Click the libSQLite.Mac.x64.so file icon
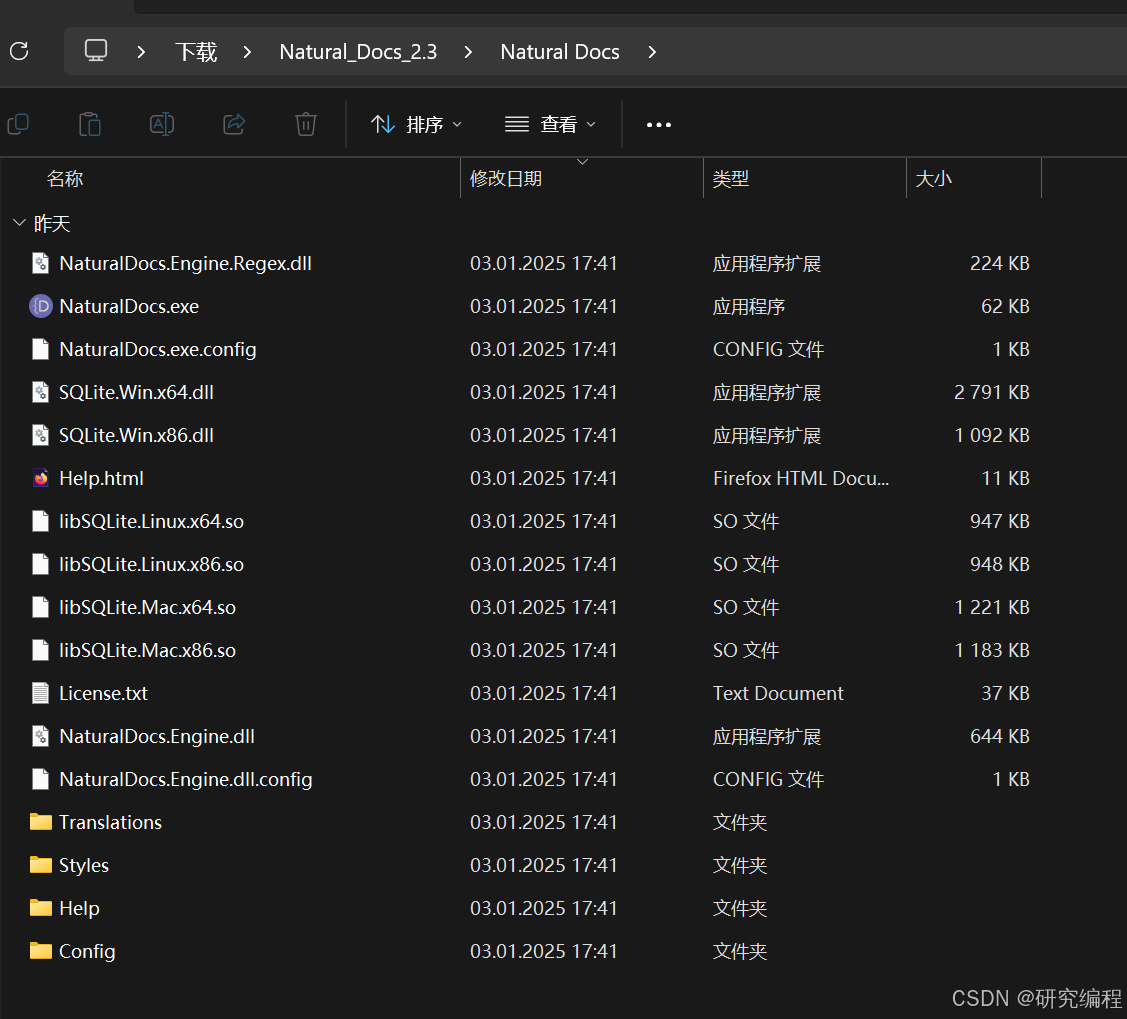This screenshot has width=1127, height=1019. pyautogui.click(x=41, y=607)
